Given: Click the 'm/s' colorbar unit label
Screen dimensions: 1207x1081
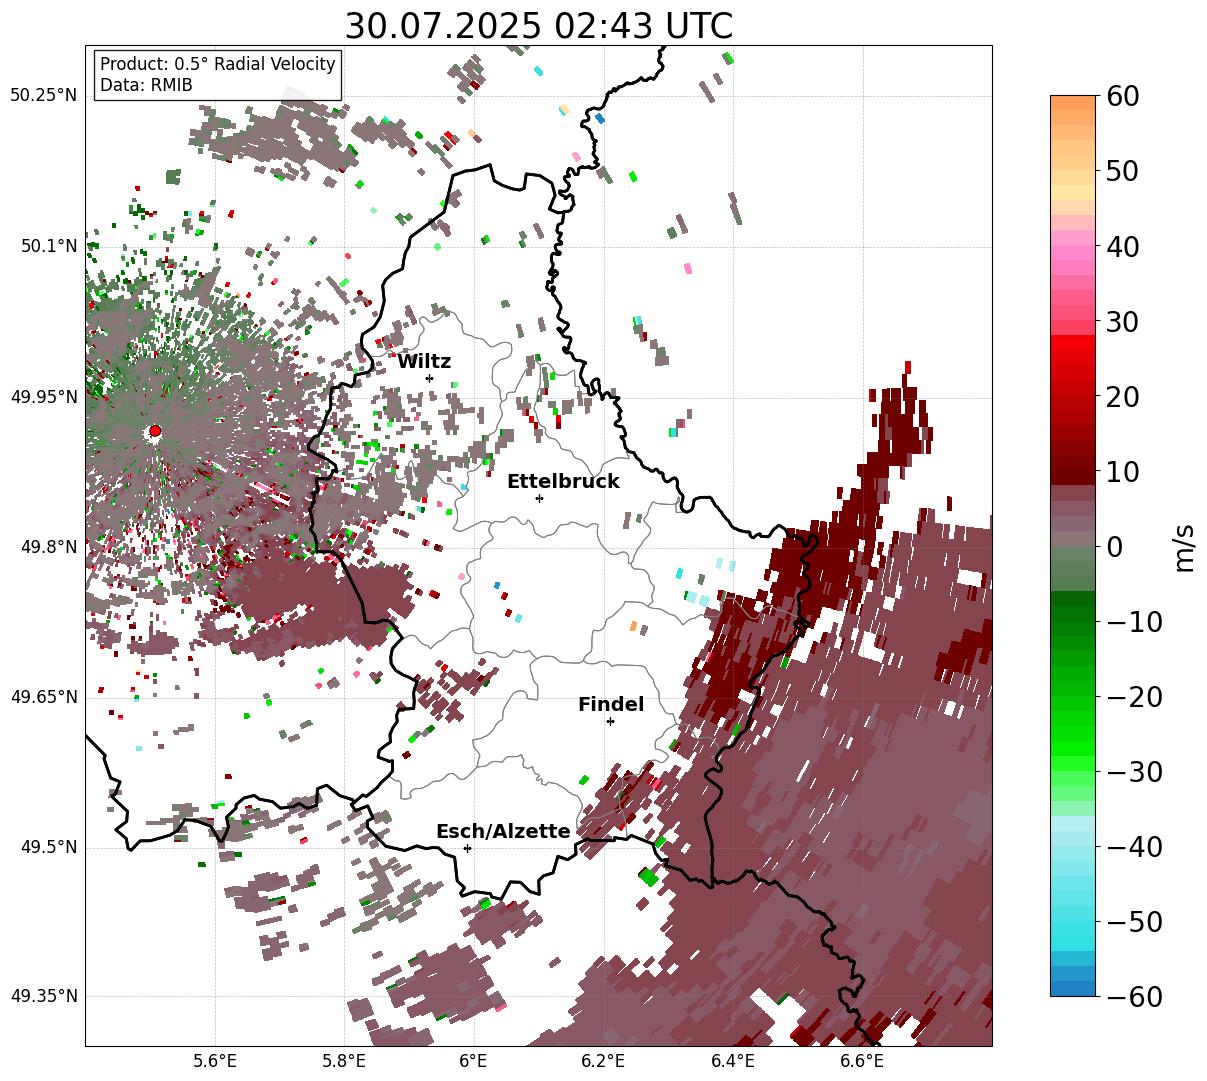Looking at the screenshot, I should [x=1186, y=546].
